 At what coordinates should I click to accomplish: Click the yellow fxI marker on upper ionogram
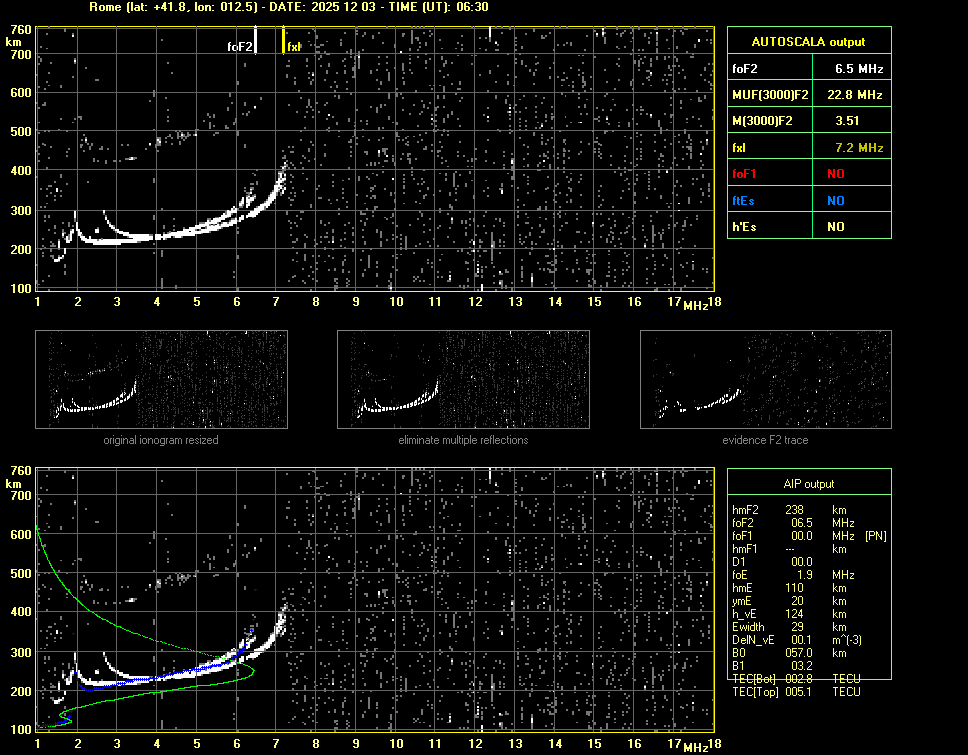pyautogui.click(x=284, y=40)
